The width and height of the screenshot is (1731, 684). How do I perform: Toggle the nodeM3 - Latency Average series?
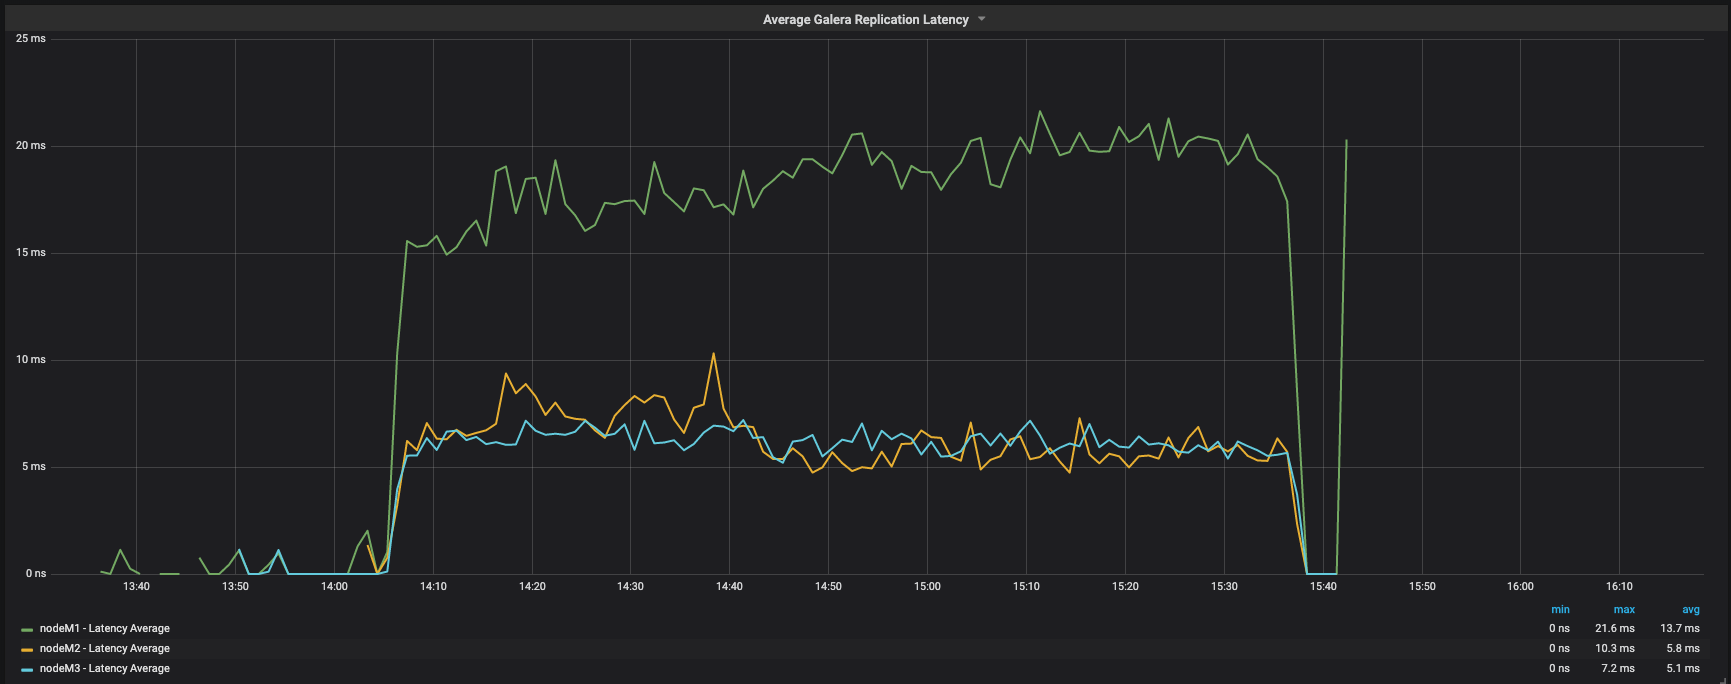104,669
